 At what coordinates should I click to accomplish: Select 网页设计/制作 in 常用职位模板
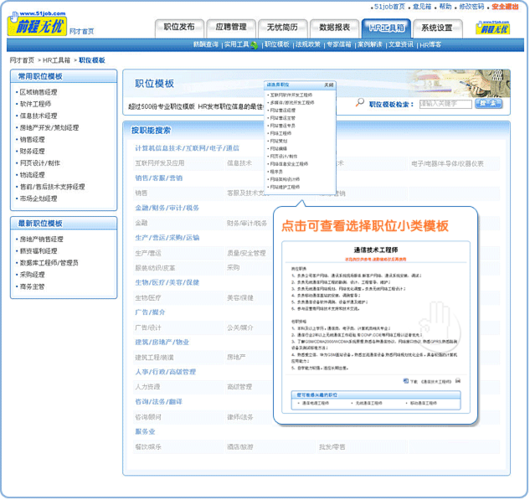tap(40, 163)
